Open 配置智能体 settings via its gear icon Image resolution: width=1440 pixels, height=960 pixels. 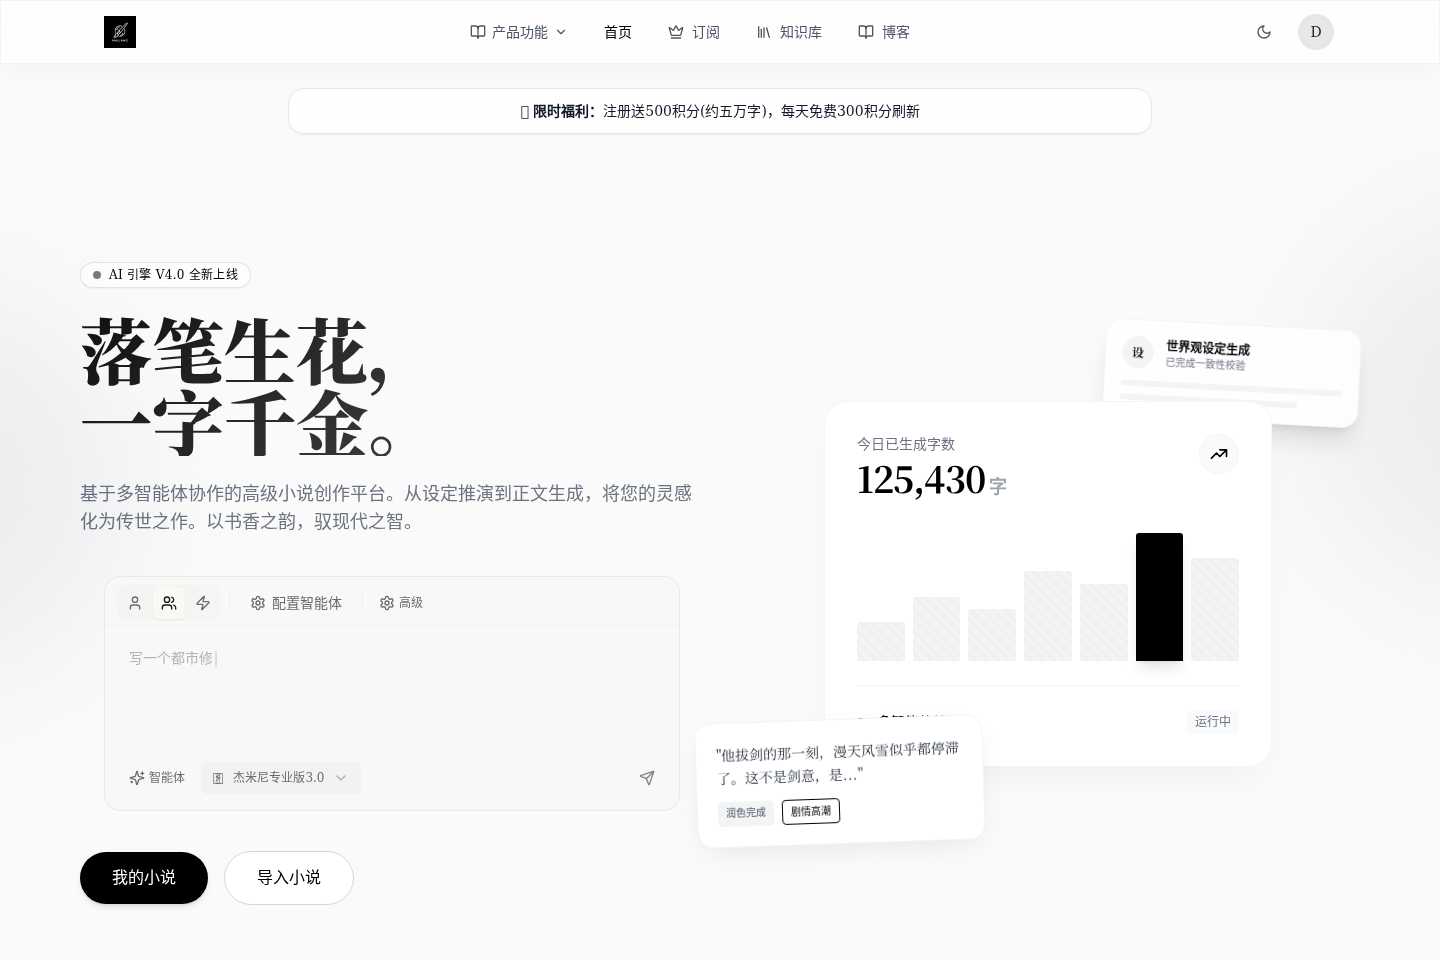click(x=258, y=603)
